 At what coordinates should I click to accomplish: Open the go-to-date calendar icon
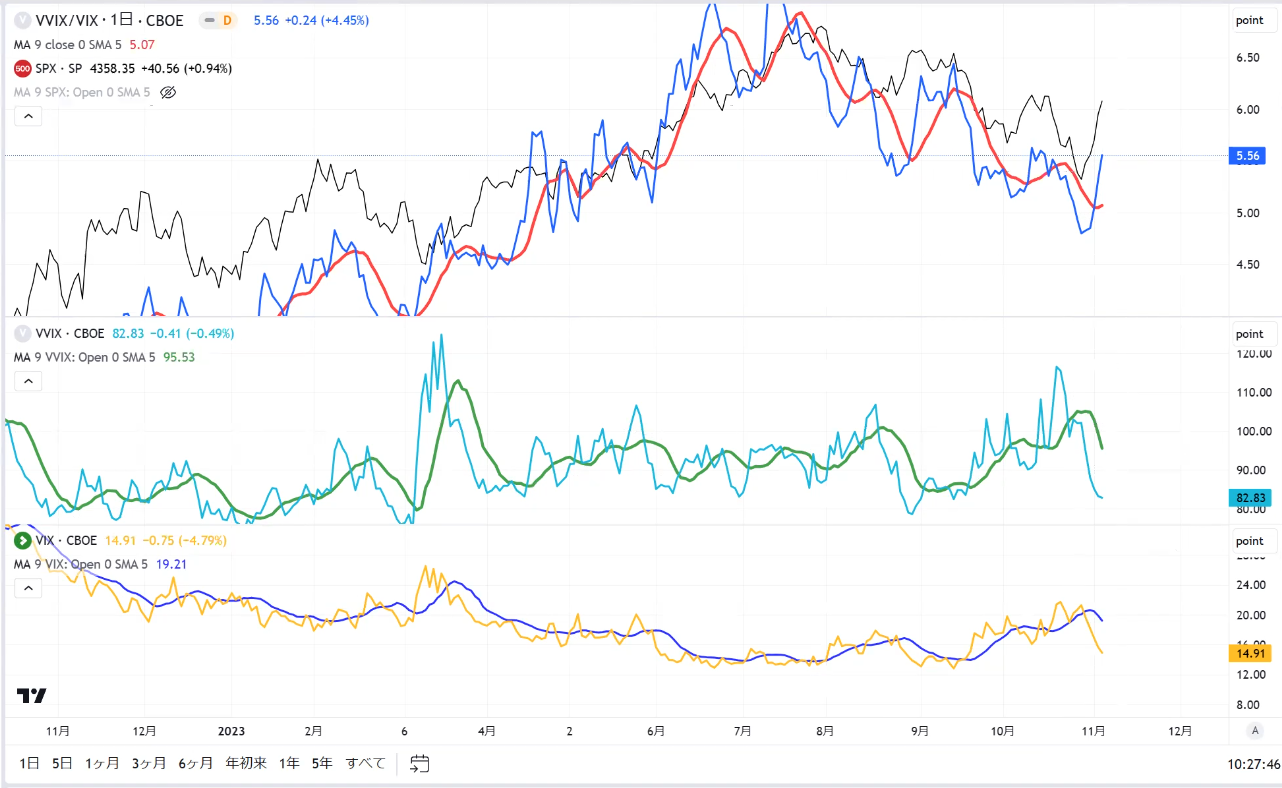420,763
